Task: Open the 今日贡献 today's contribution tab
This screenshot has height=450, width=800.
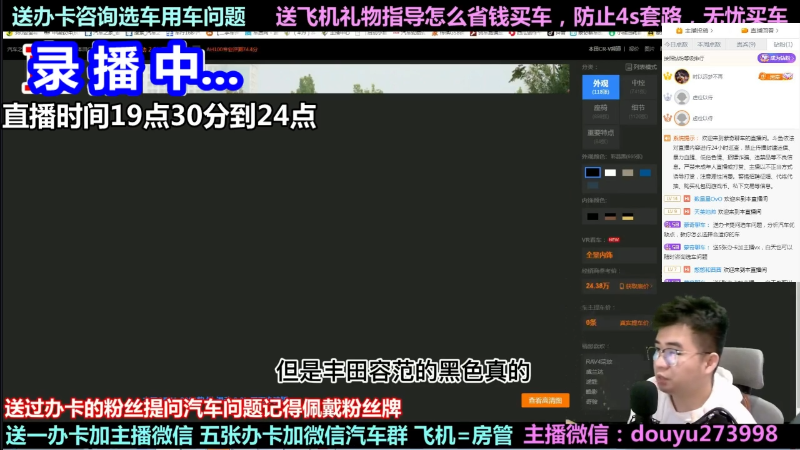Action: (x=676, y=45)
